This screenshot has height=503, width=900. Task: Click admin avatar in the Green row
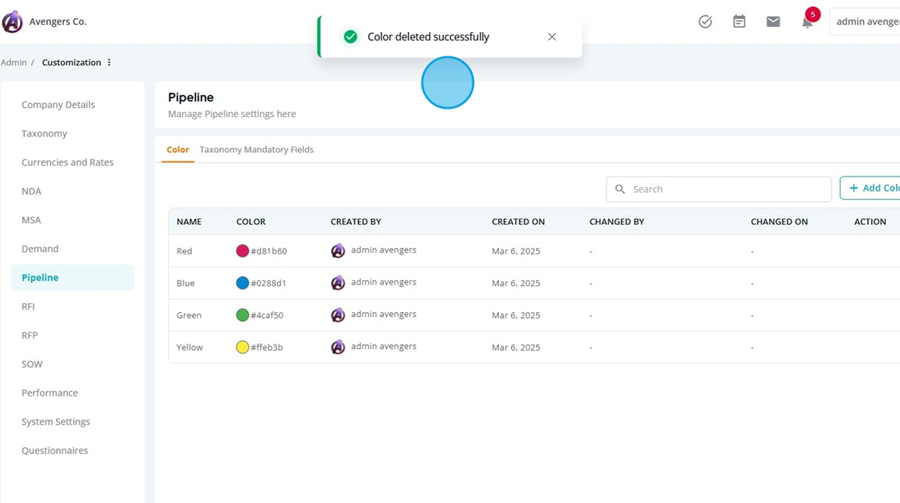pyautogui.click(x=338, y=315)
